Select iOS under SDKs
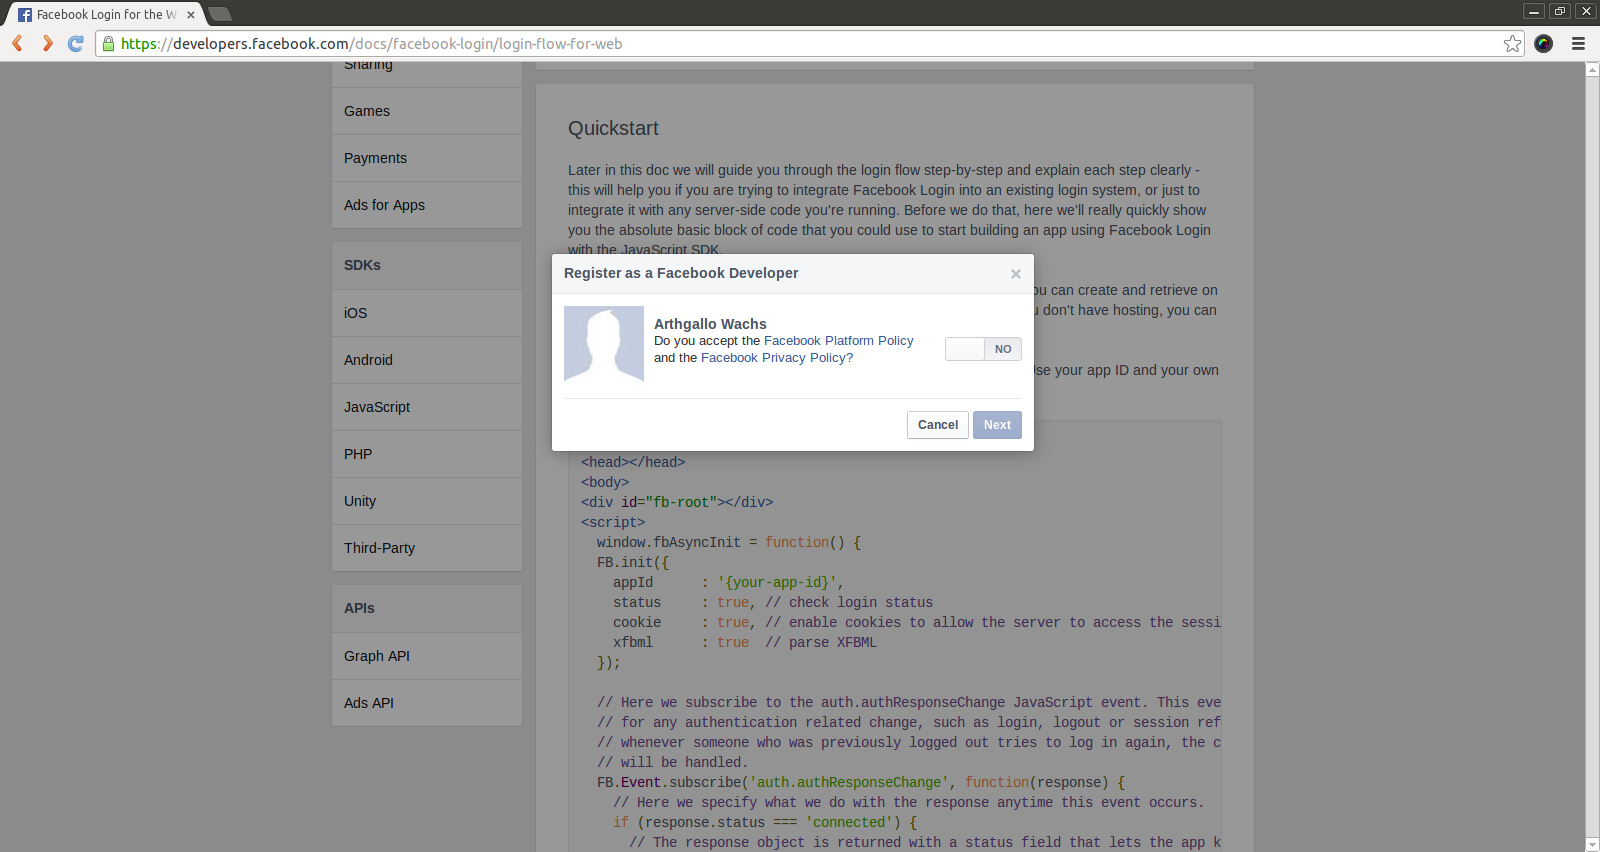The height and width of the screenshot is (852, 1600). click(427, 313)
